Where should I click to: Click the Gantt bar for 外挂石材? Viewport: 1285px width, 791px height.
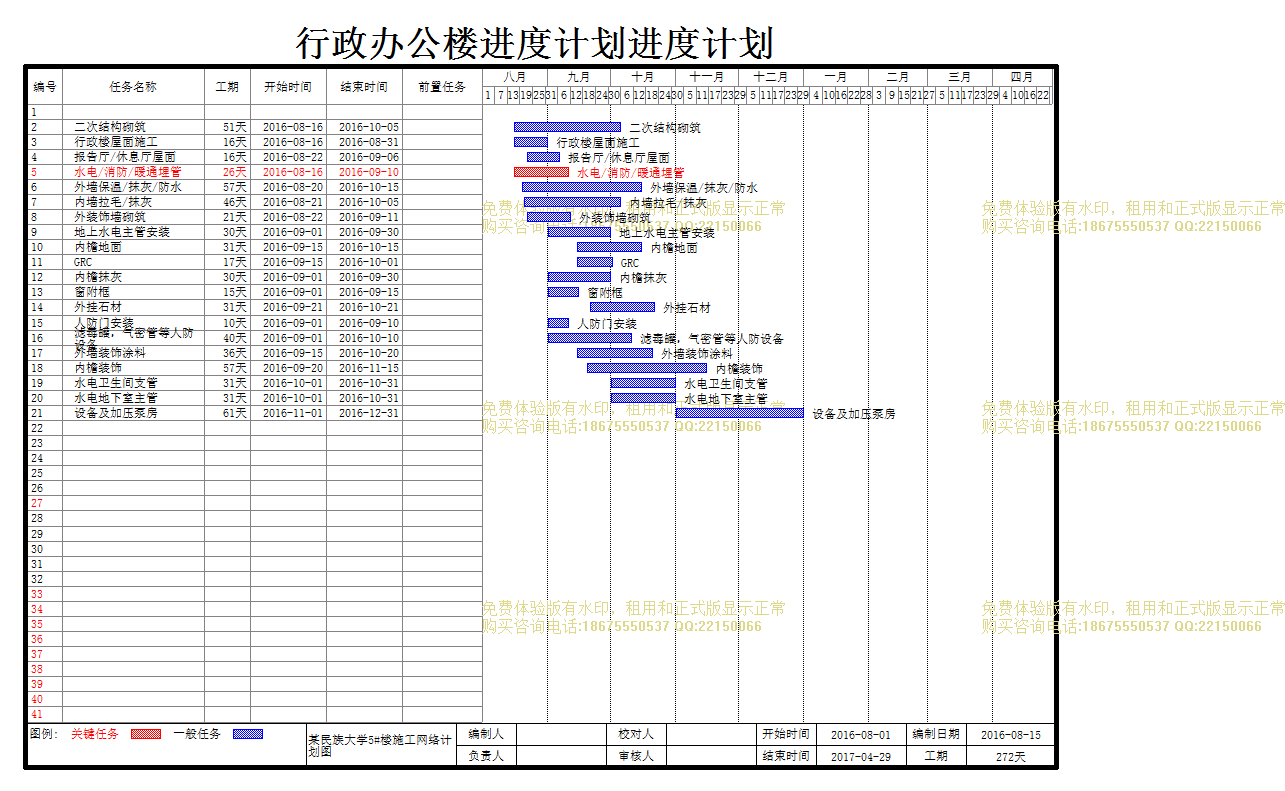622,307
